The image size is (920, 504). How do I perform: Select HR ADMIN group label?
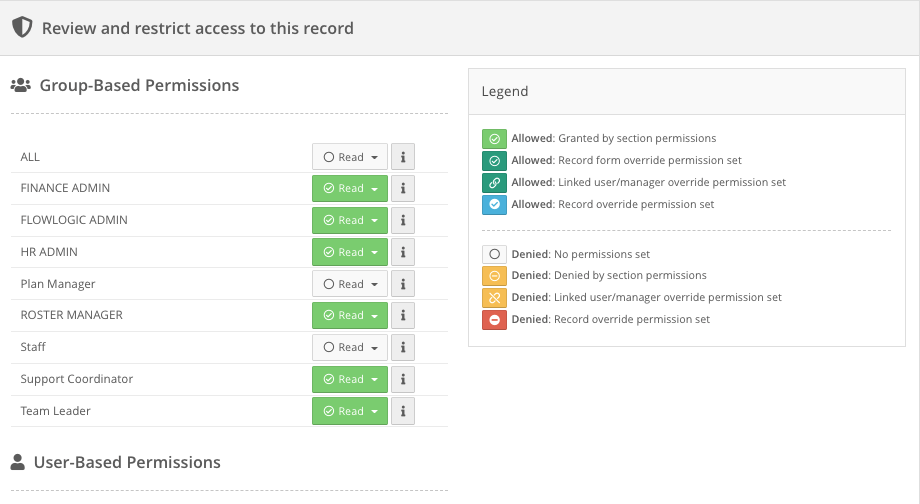point(49,252)
